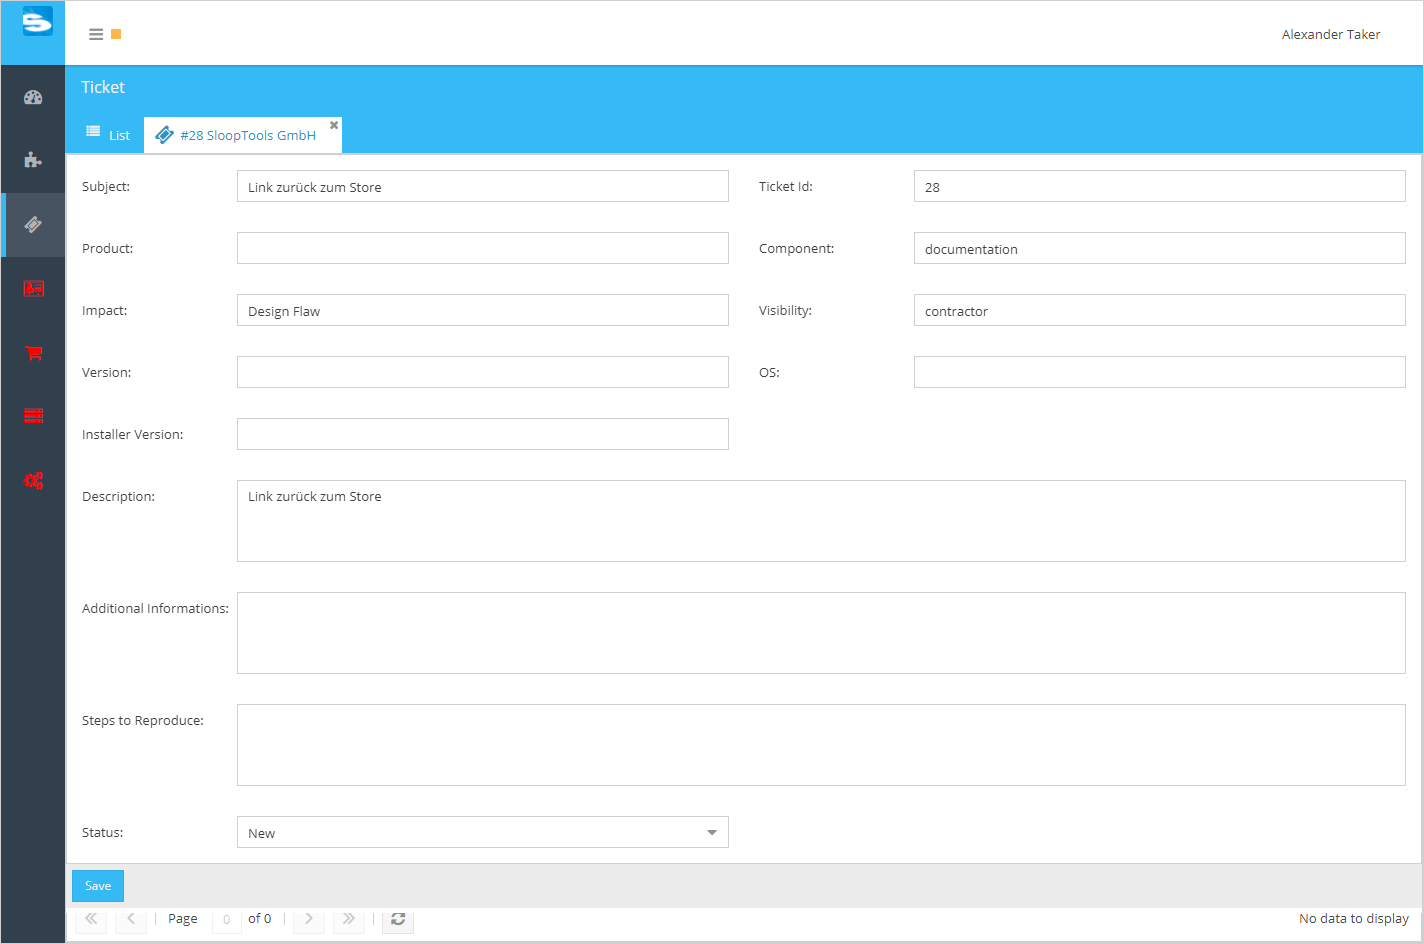Go to first page in the pager

pyautogui.click(x=90, y=918)
